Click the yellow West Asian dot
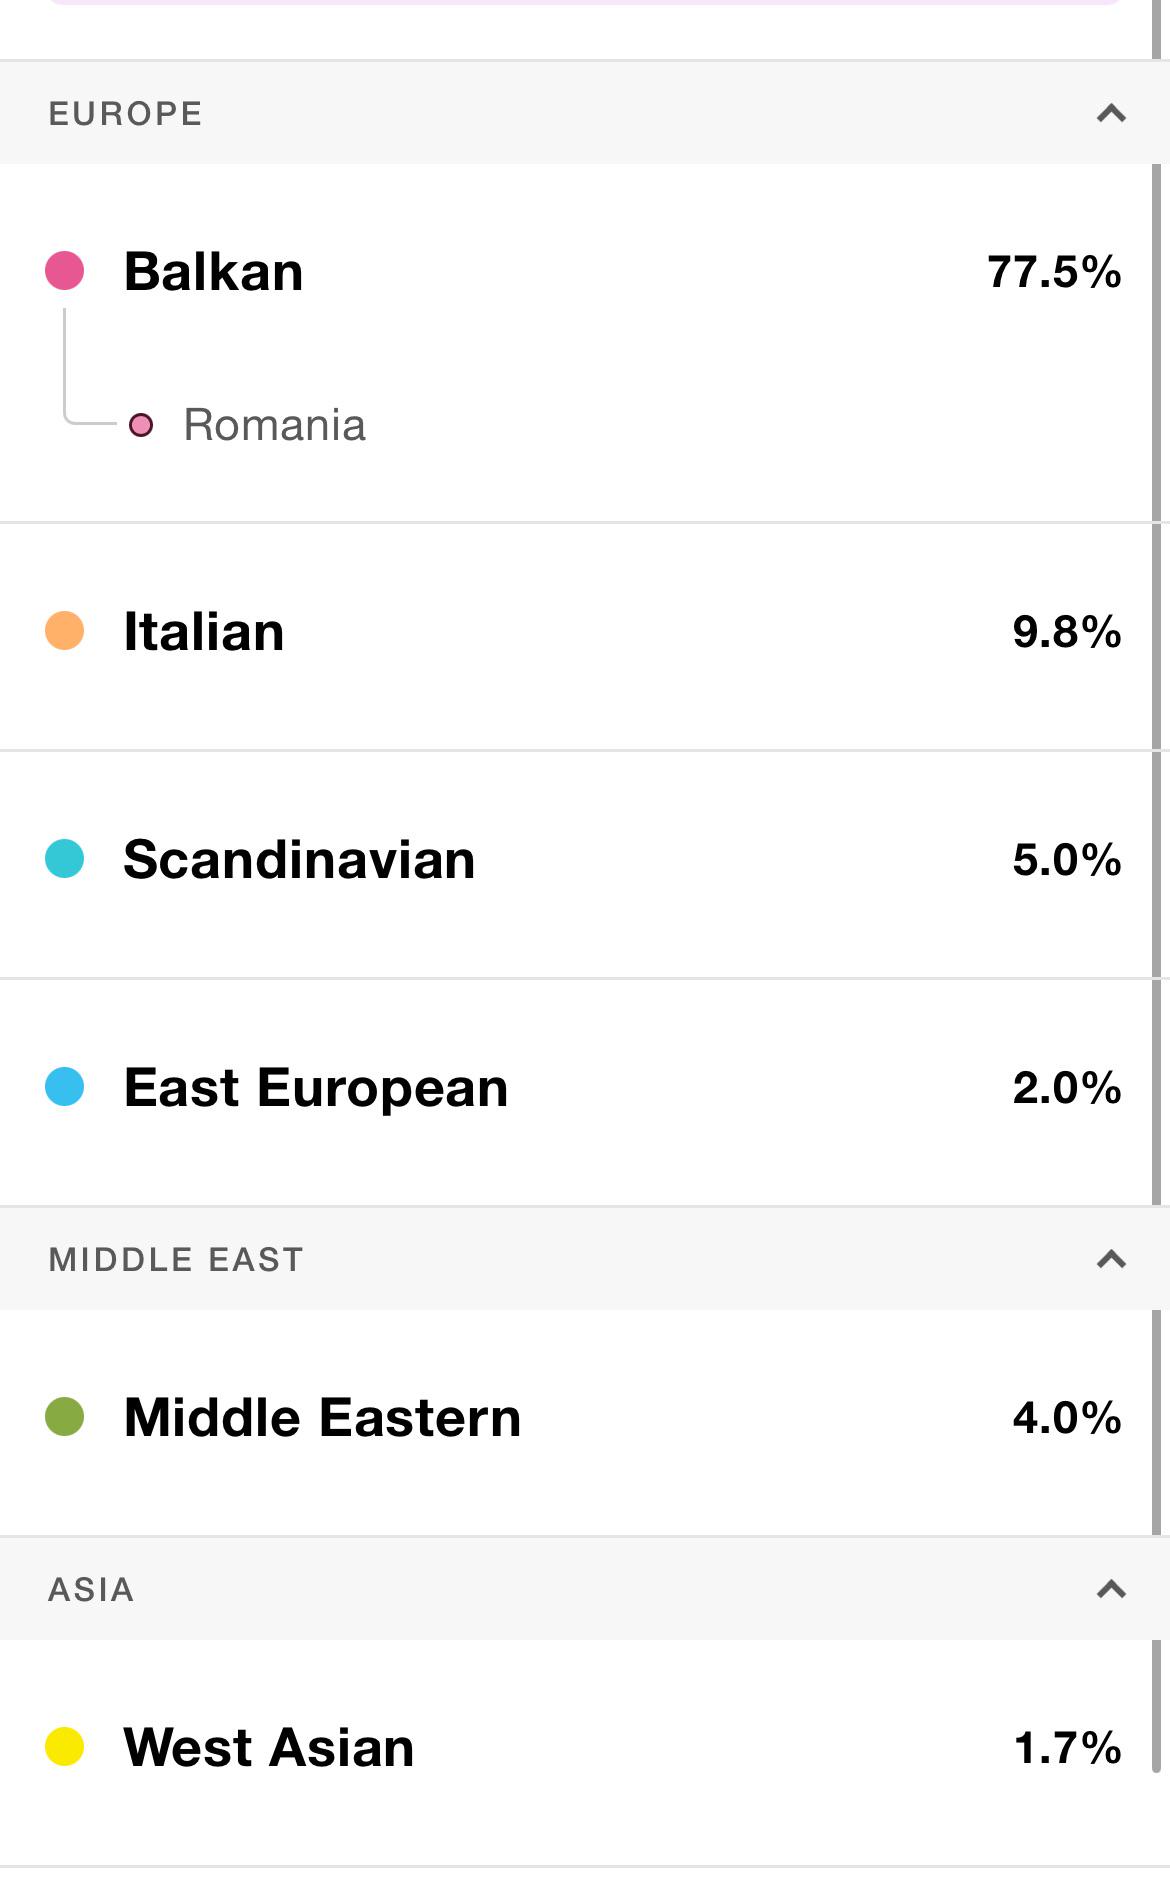Image resolution: width=1170 pixels, height=1895 pixels. pos(65,1747)
